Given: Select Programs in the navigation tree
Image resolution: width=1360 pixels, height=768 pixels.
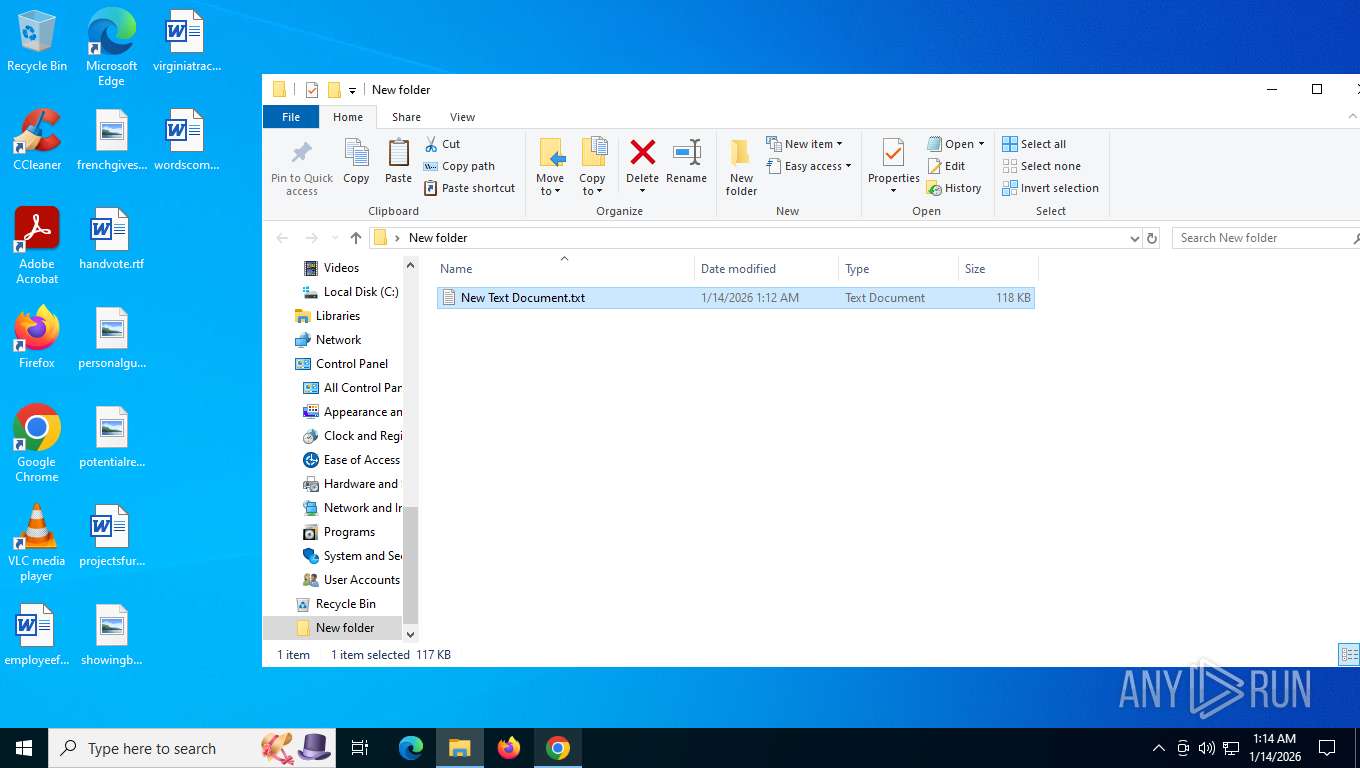Looking at the screenshot, I should click(x=349, y=532).
